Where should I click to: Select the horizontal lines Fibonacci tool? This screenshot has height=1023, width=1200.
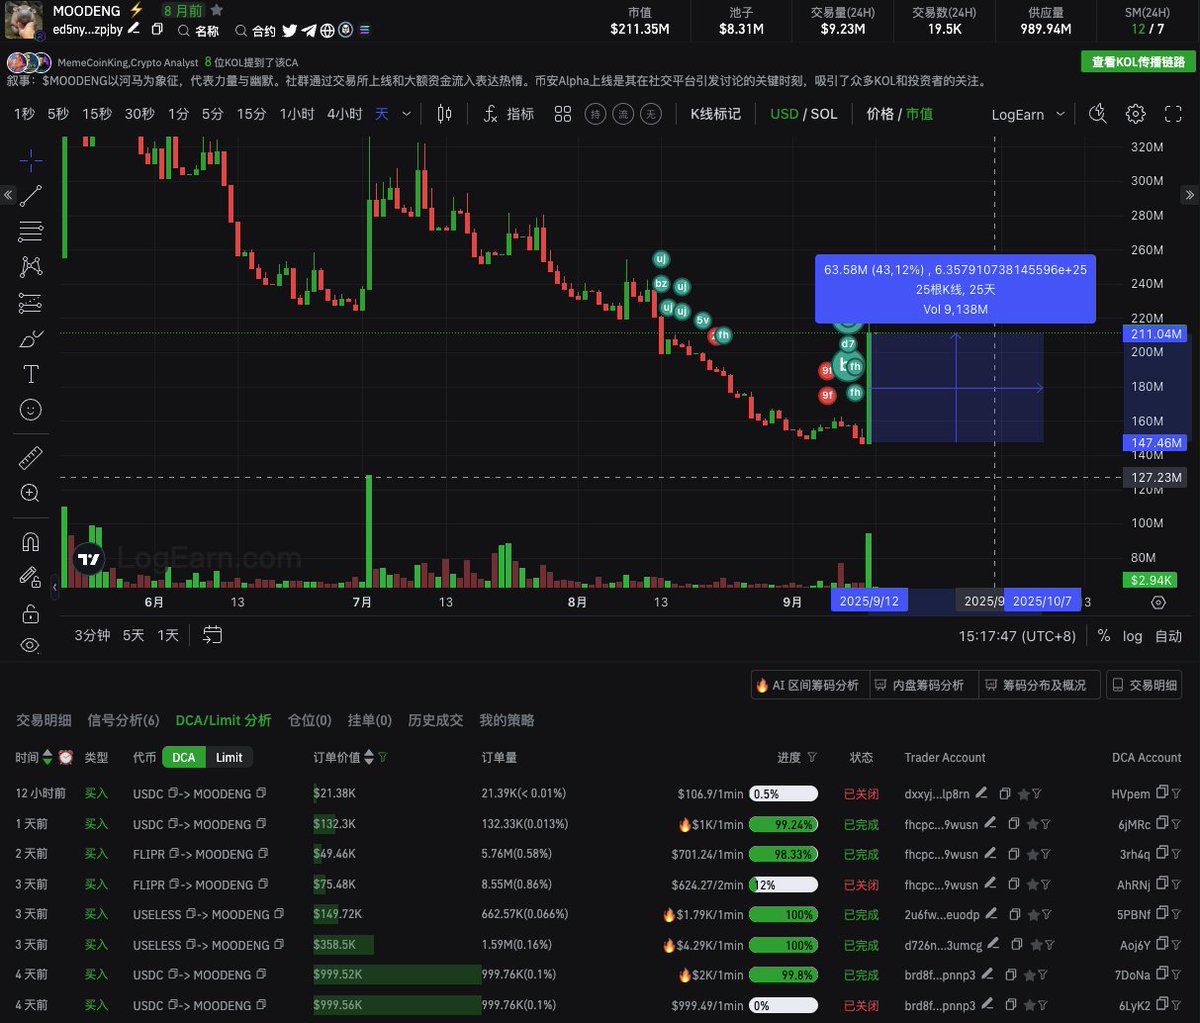pos(31,231)
